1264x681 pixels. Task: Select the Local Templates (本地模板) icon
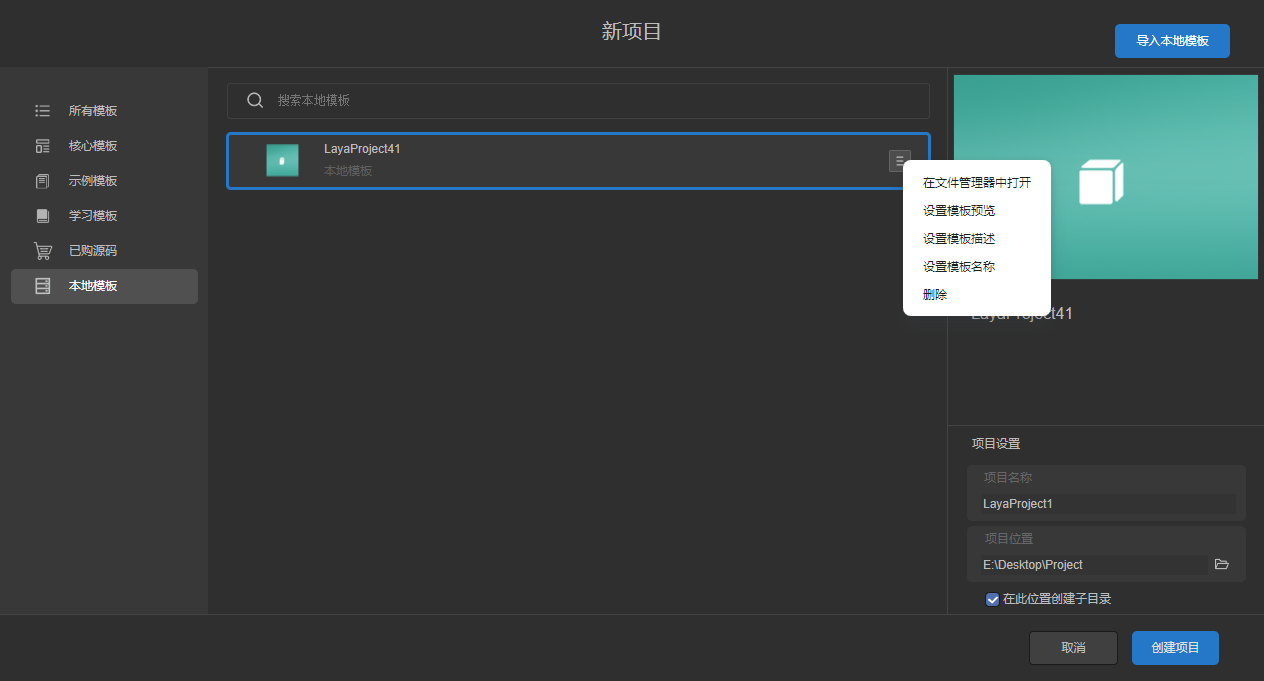[x=42, y=286]
